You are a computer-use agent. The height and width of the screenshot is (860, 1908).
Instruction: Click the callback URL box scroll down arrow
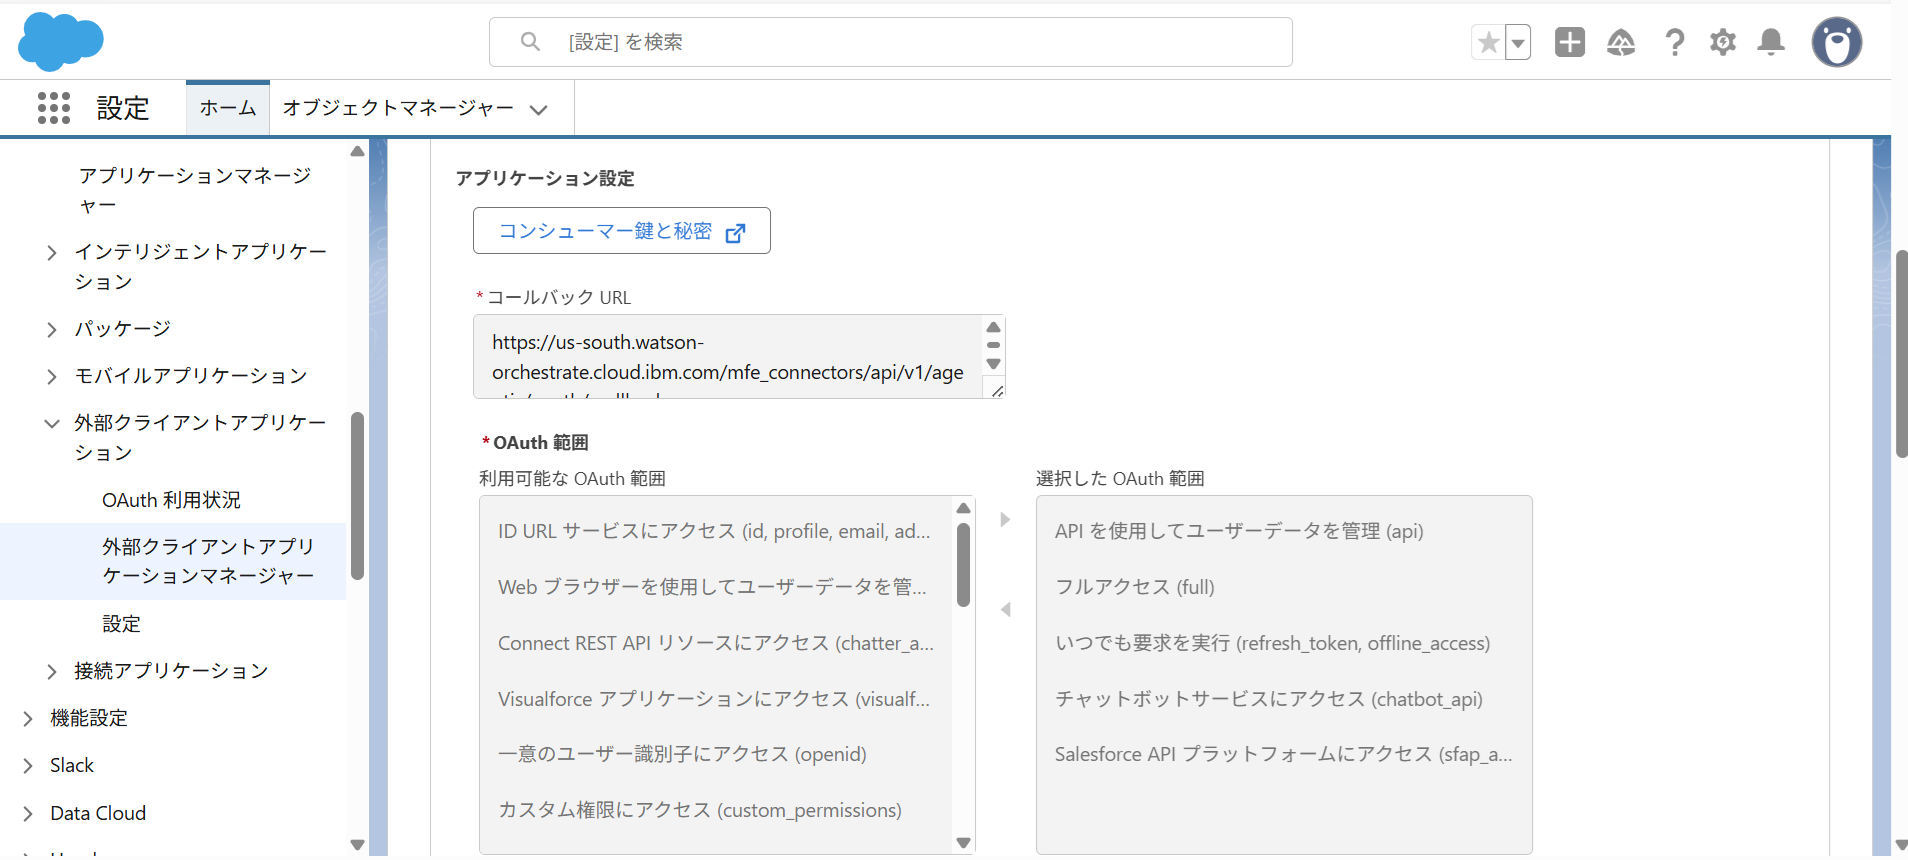[x=993, y=364]
